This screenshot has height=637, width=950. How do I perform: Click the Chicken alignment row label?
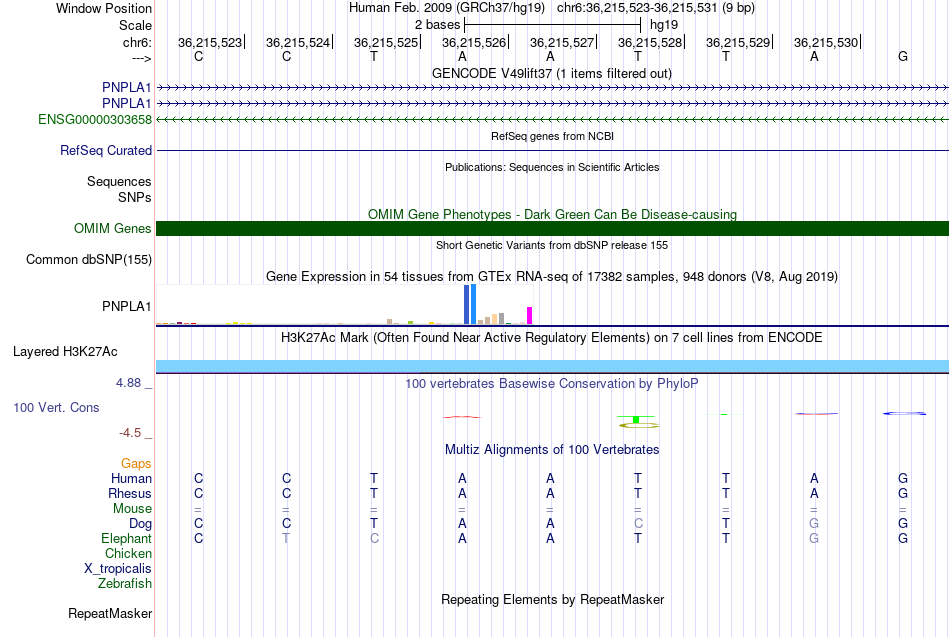(128, 553)
